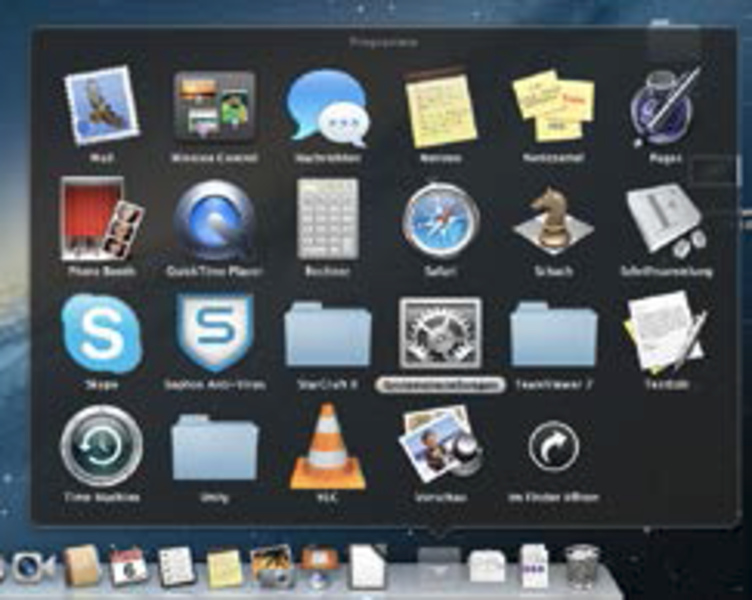Open QuickTime Player
752x600 pixels.
point(214,220)
